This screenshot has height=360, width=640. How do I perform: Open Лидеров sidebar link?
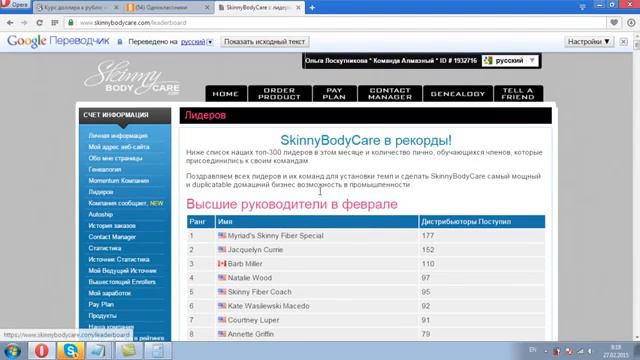101,192
